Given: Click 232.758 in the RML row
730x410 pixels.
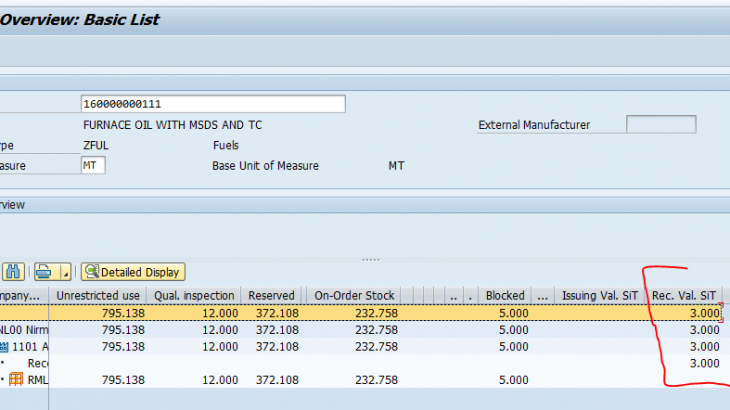Looking at the screenshot, I should [377, 380].
